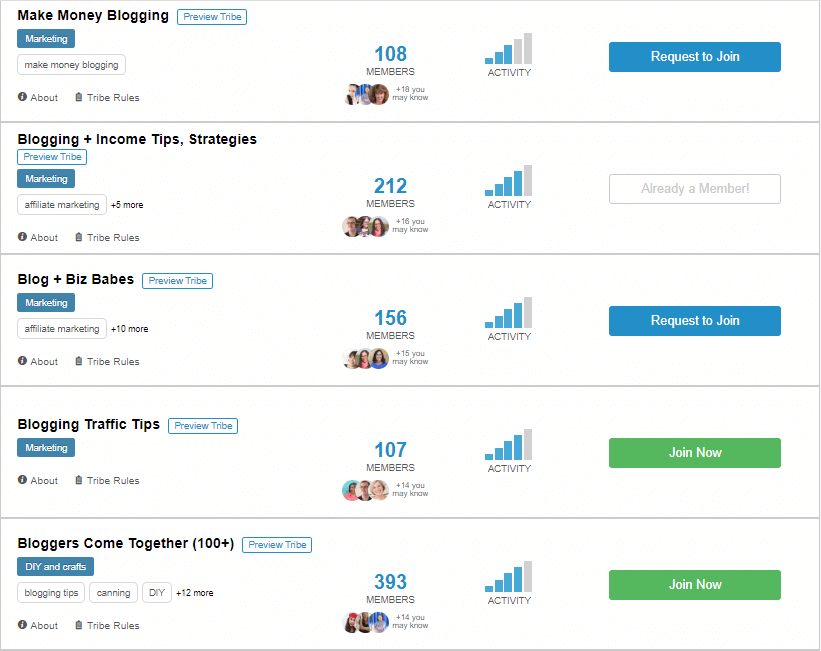Click member avatars of Make Money Blogging

367,94
